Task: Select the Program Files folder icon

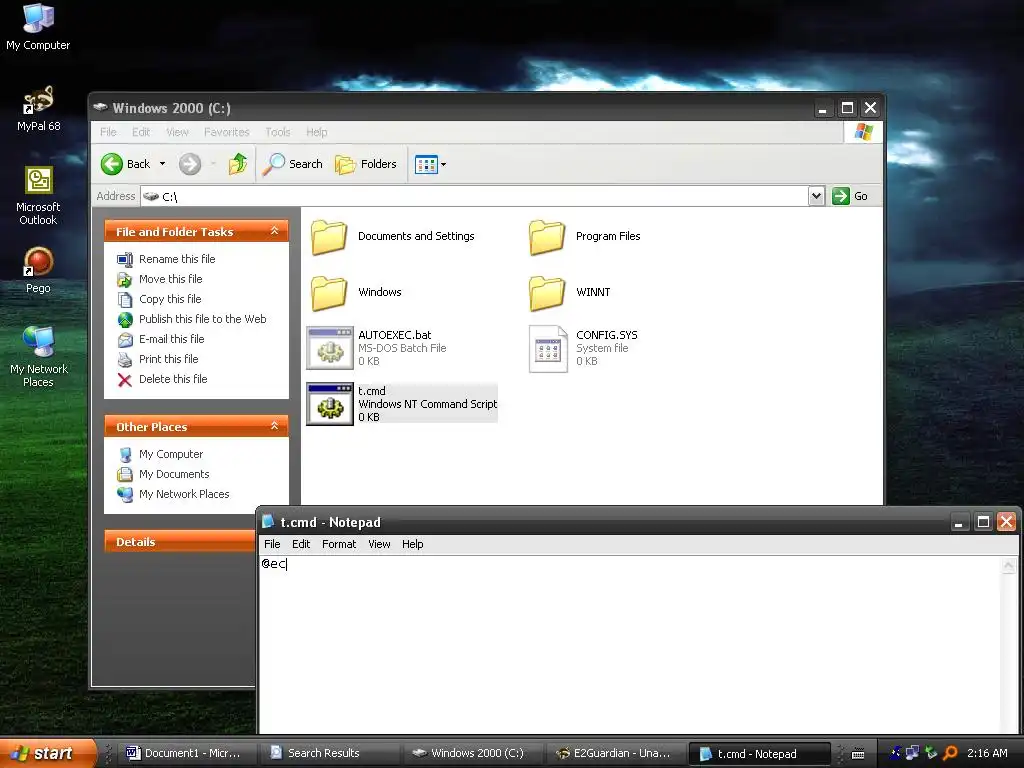Action: (x=547, y=236)
